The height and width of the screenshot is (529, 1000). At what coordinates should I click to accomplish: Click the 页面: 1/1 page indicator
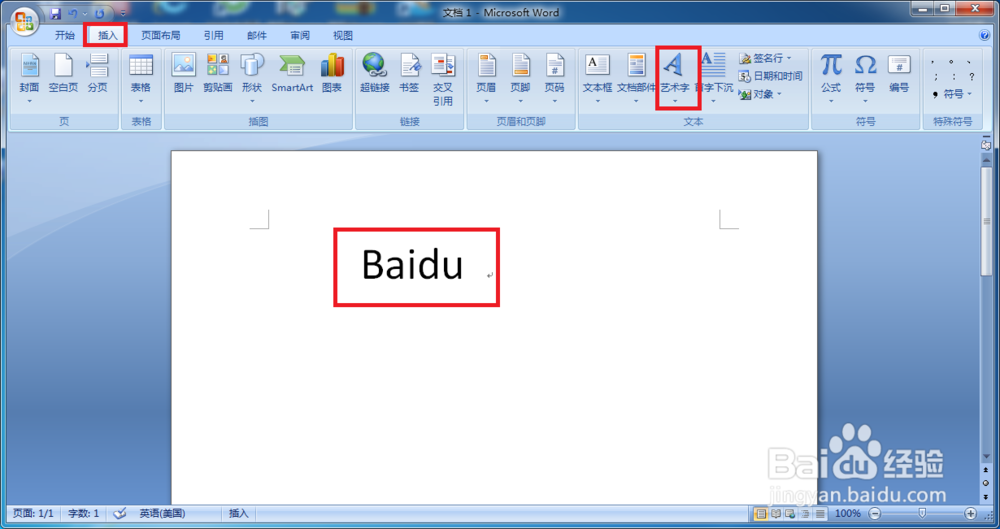pos(33,513)
